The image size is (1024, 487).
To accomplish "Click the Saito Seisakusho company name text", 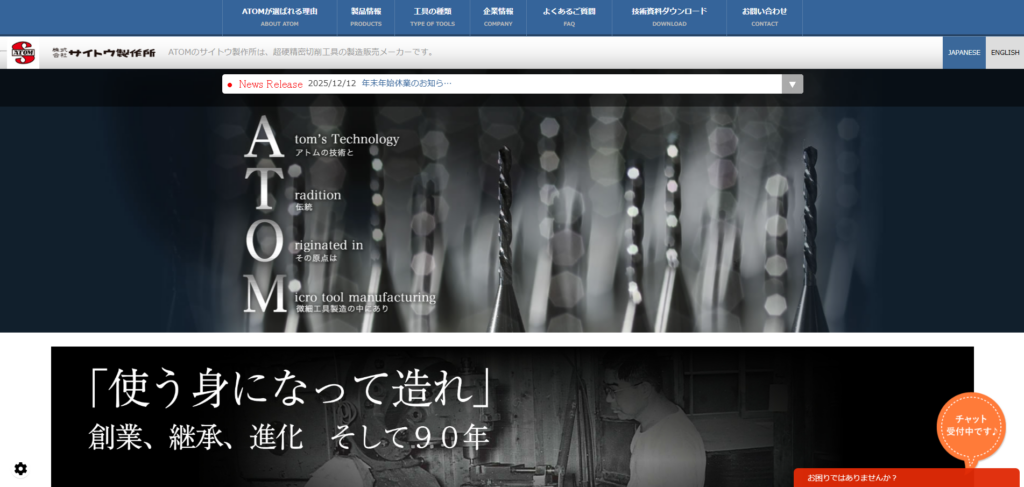I will pos(104,53).
